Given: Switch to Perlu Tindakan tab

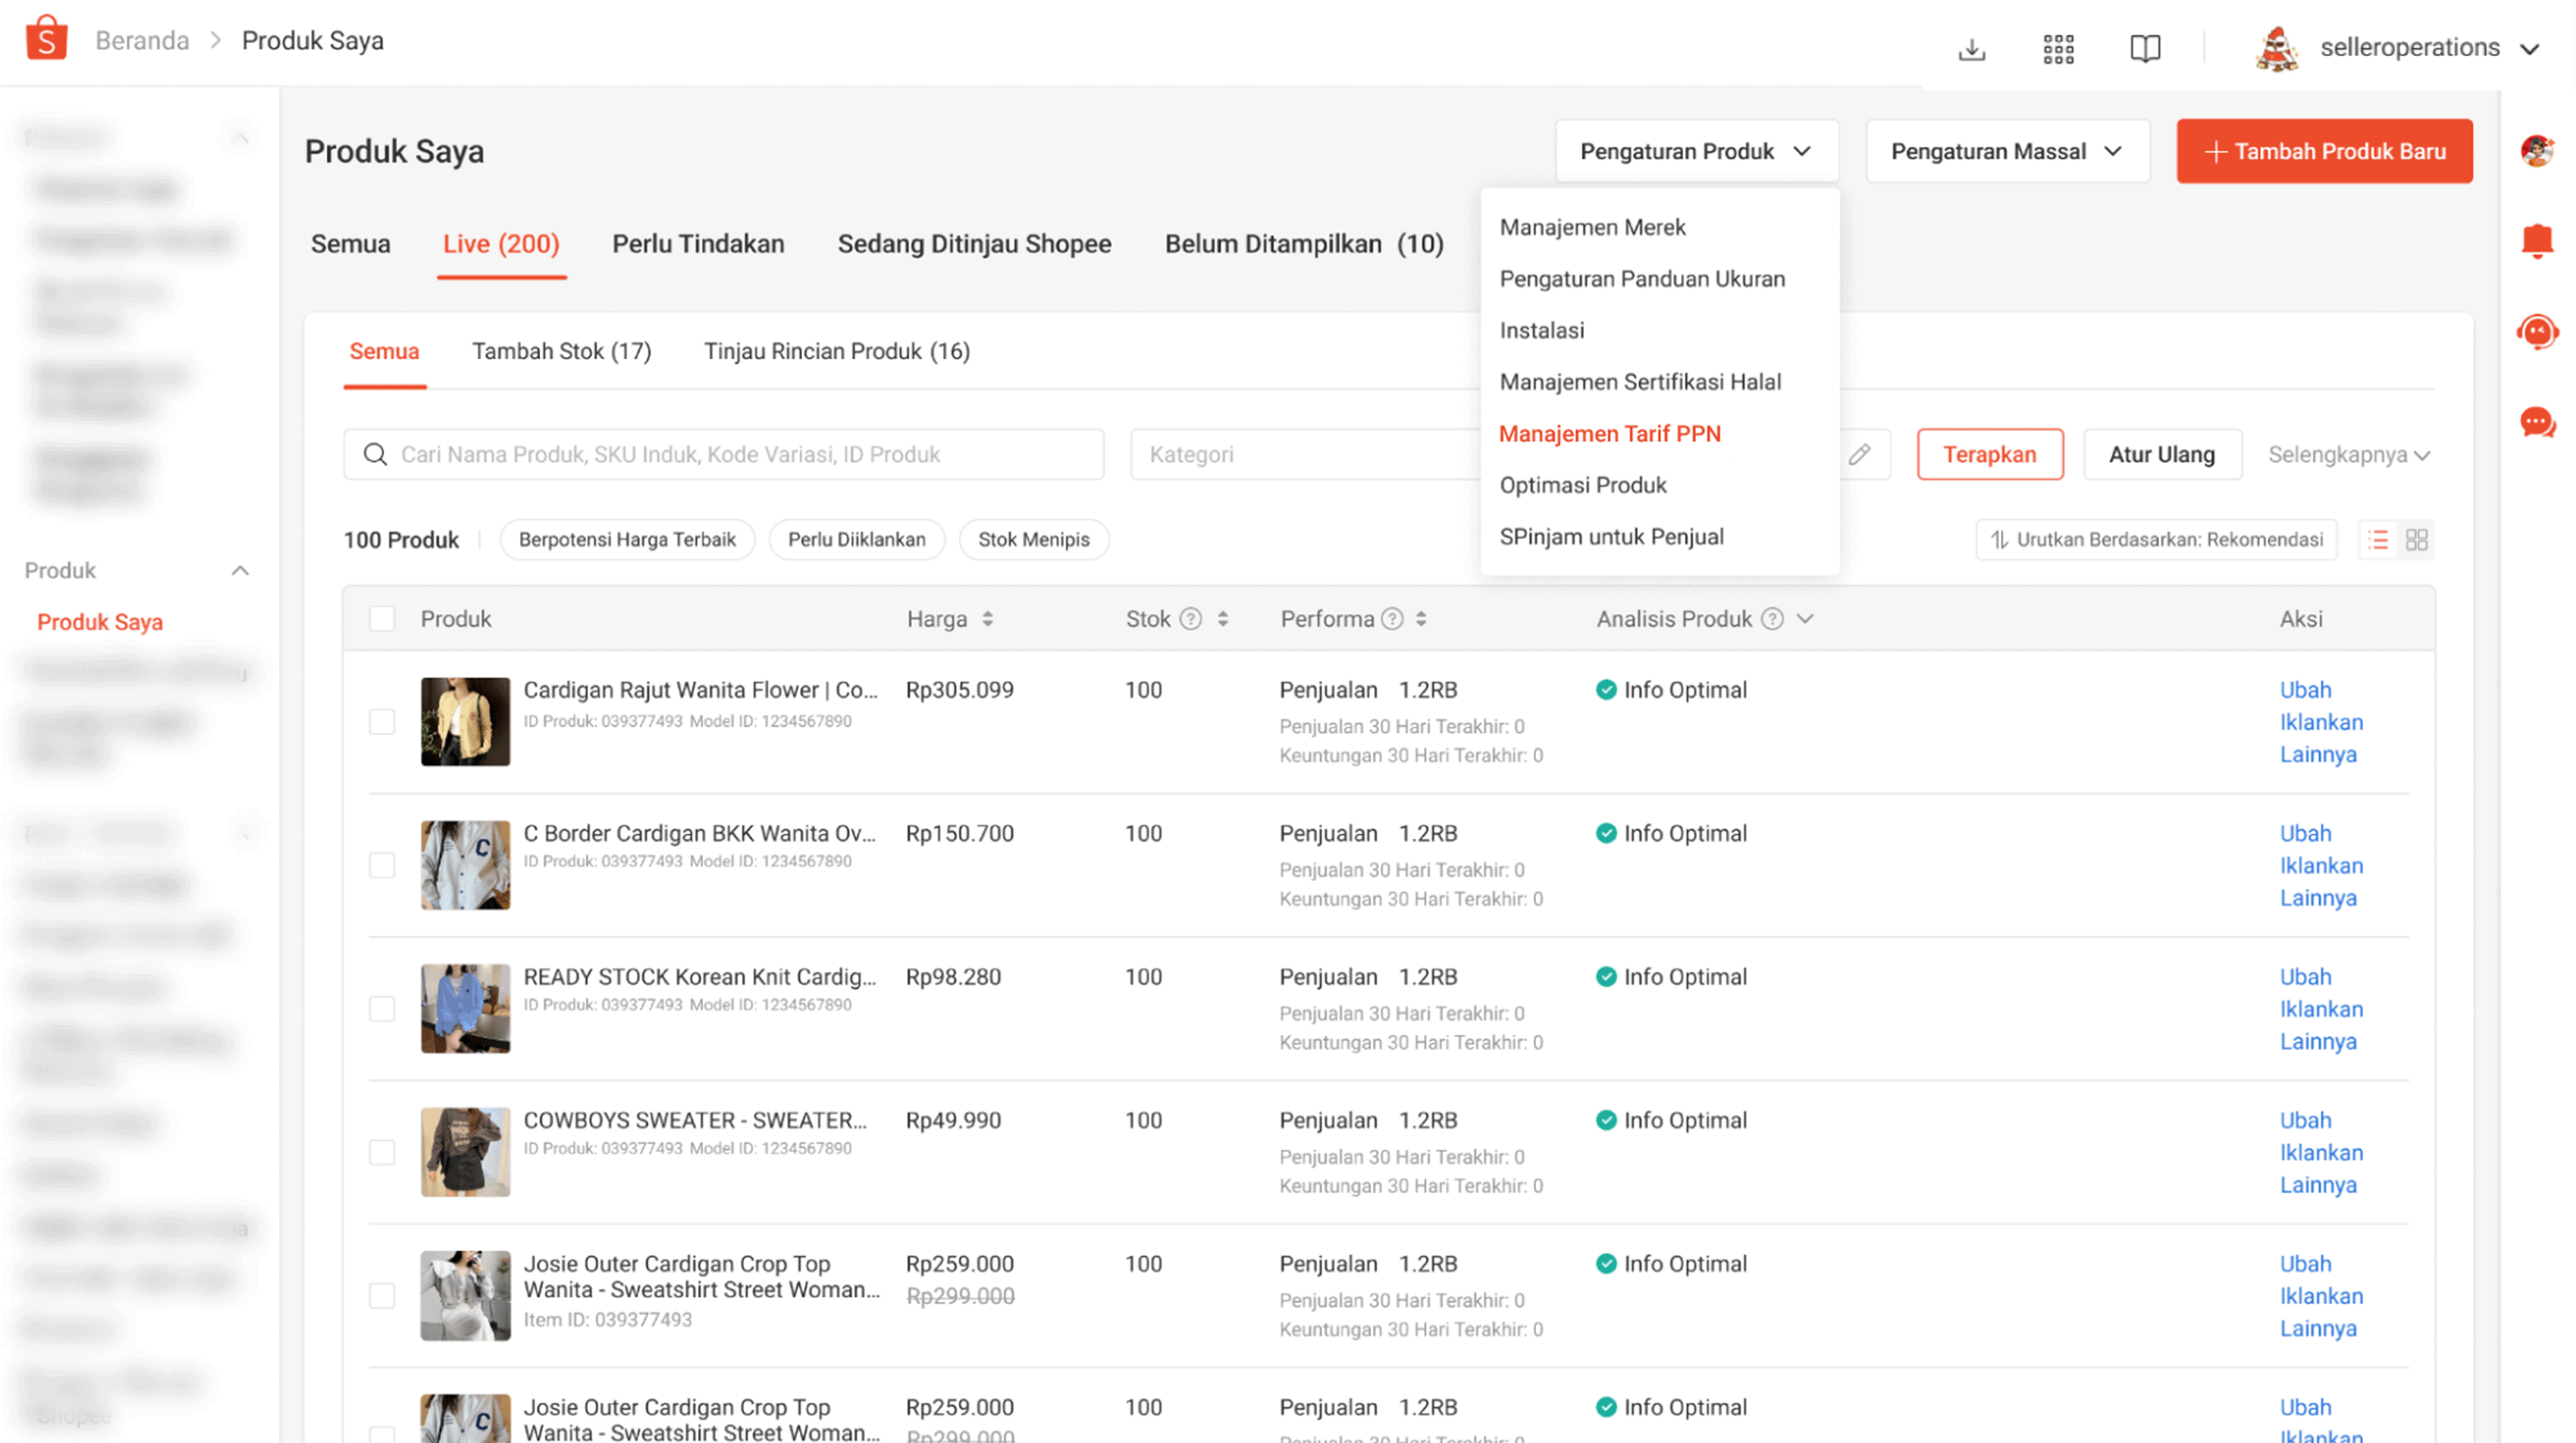Looking at the screenshot, I should (x=698, y=244).
